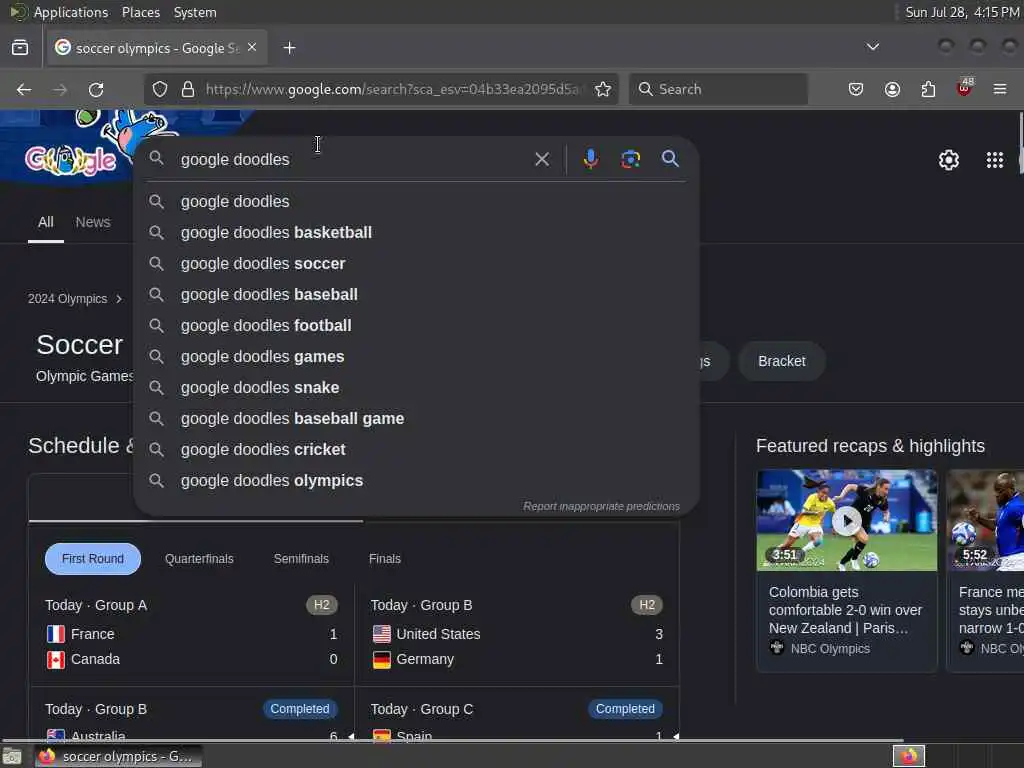Go back one page in Firefox
1024x768 pixels.
pos(24,89)
